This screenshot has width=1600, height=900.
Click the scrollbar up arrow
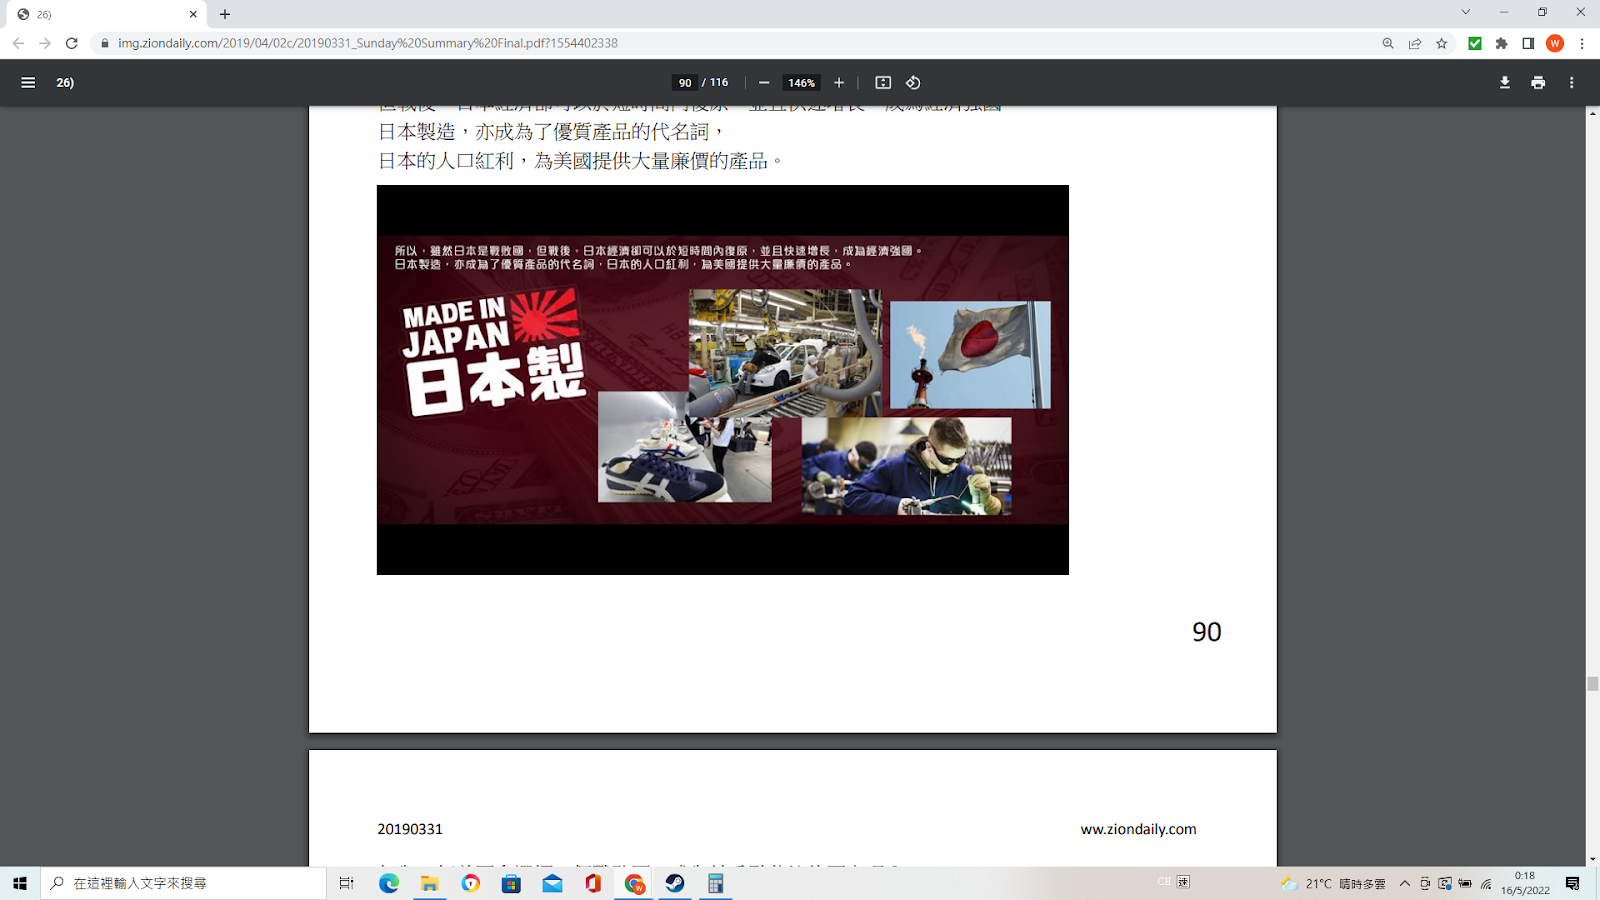[x=1592, y=113]
